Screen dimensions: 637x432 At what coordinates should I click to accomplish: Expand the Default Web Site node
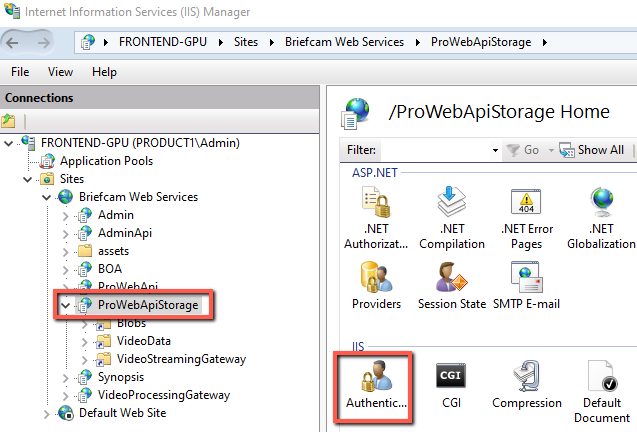tap(46, 414)
